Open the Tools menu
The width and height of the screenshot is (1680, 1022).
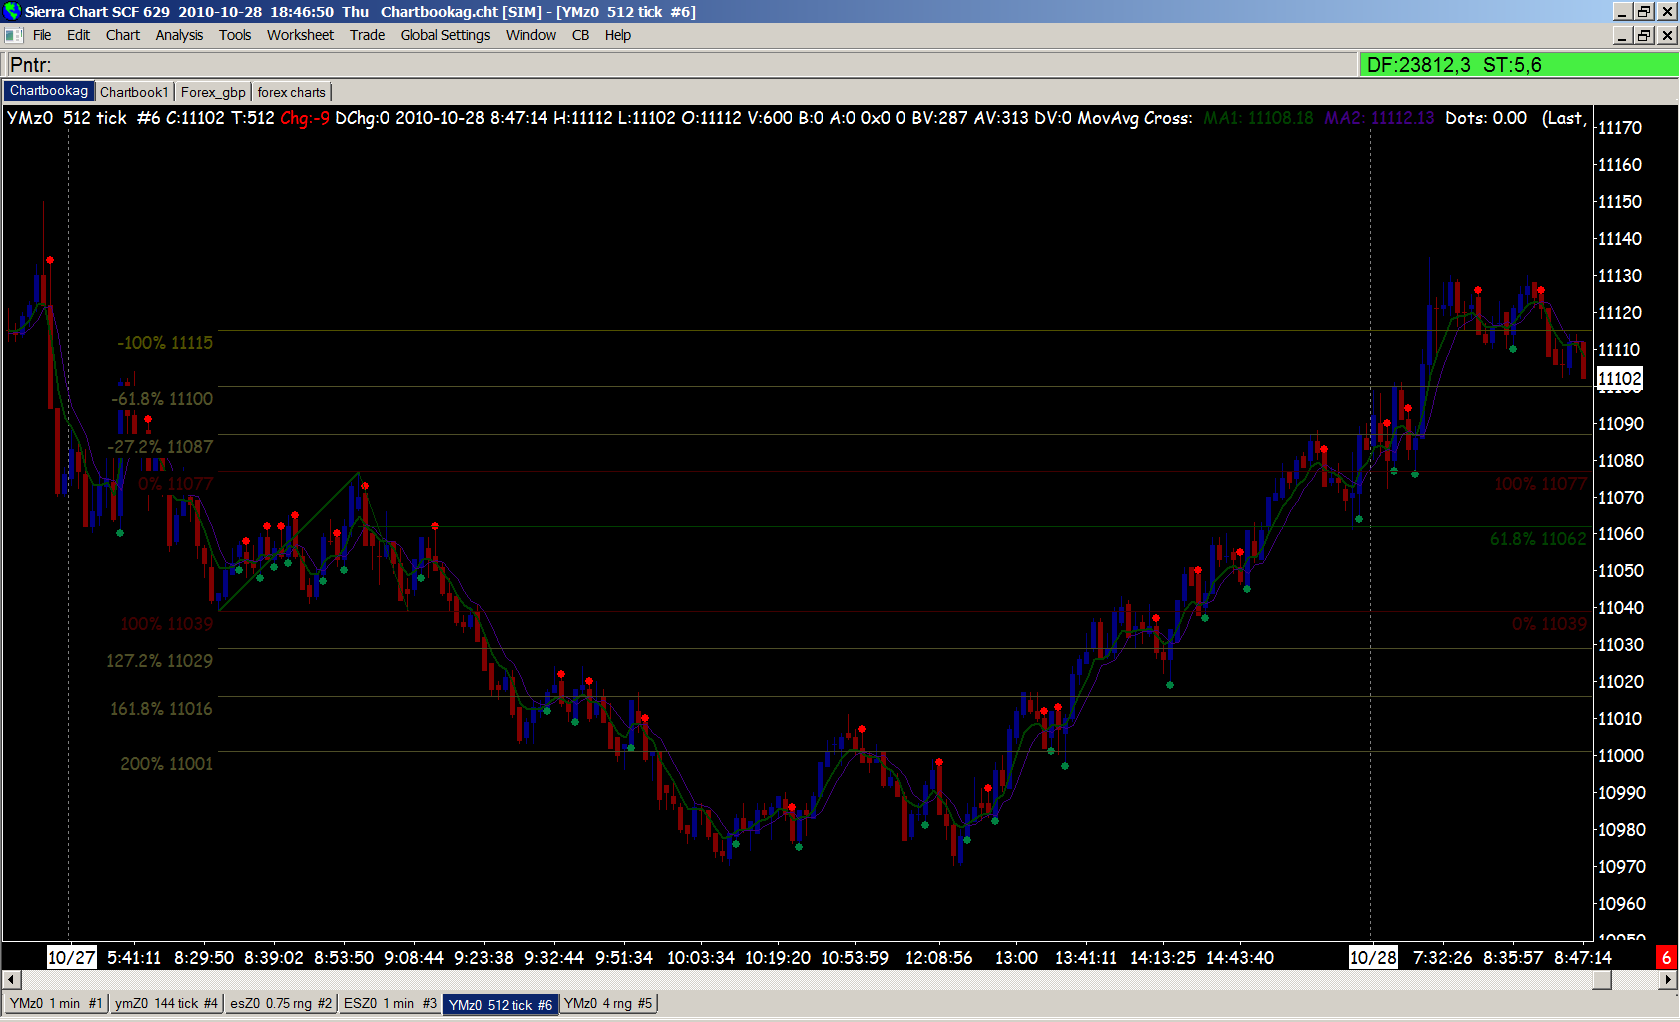click(x=235, y=35)
